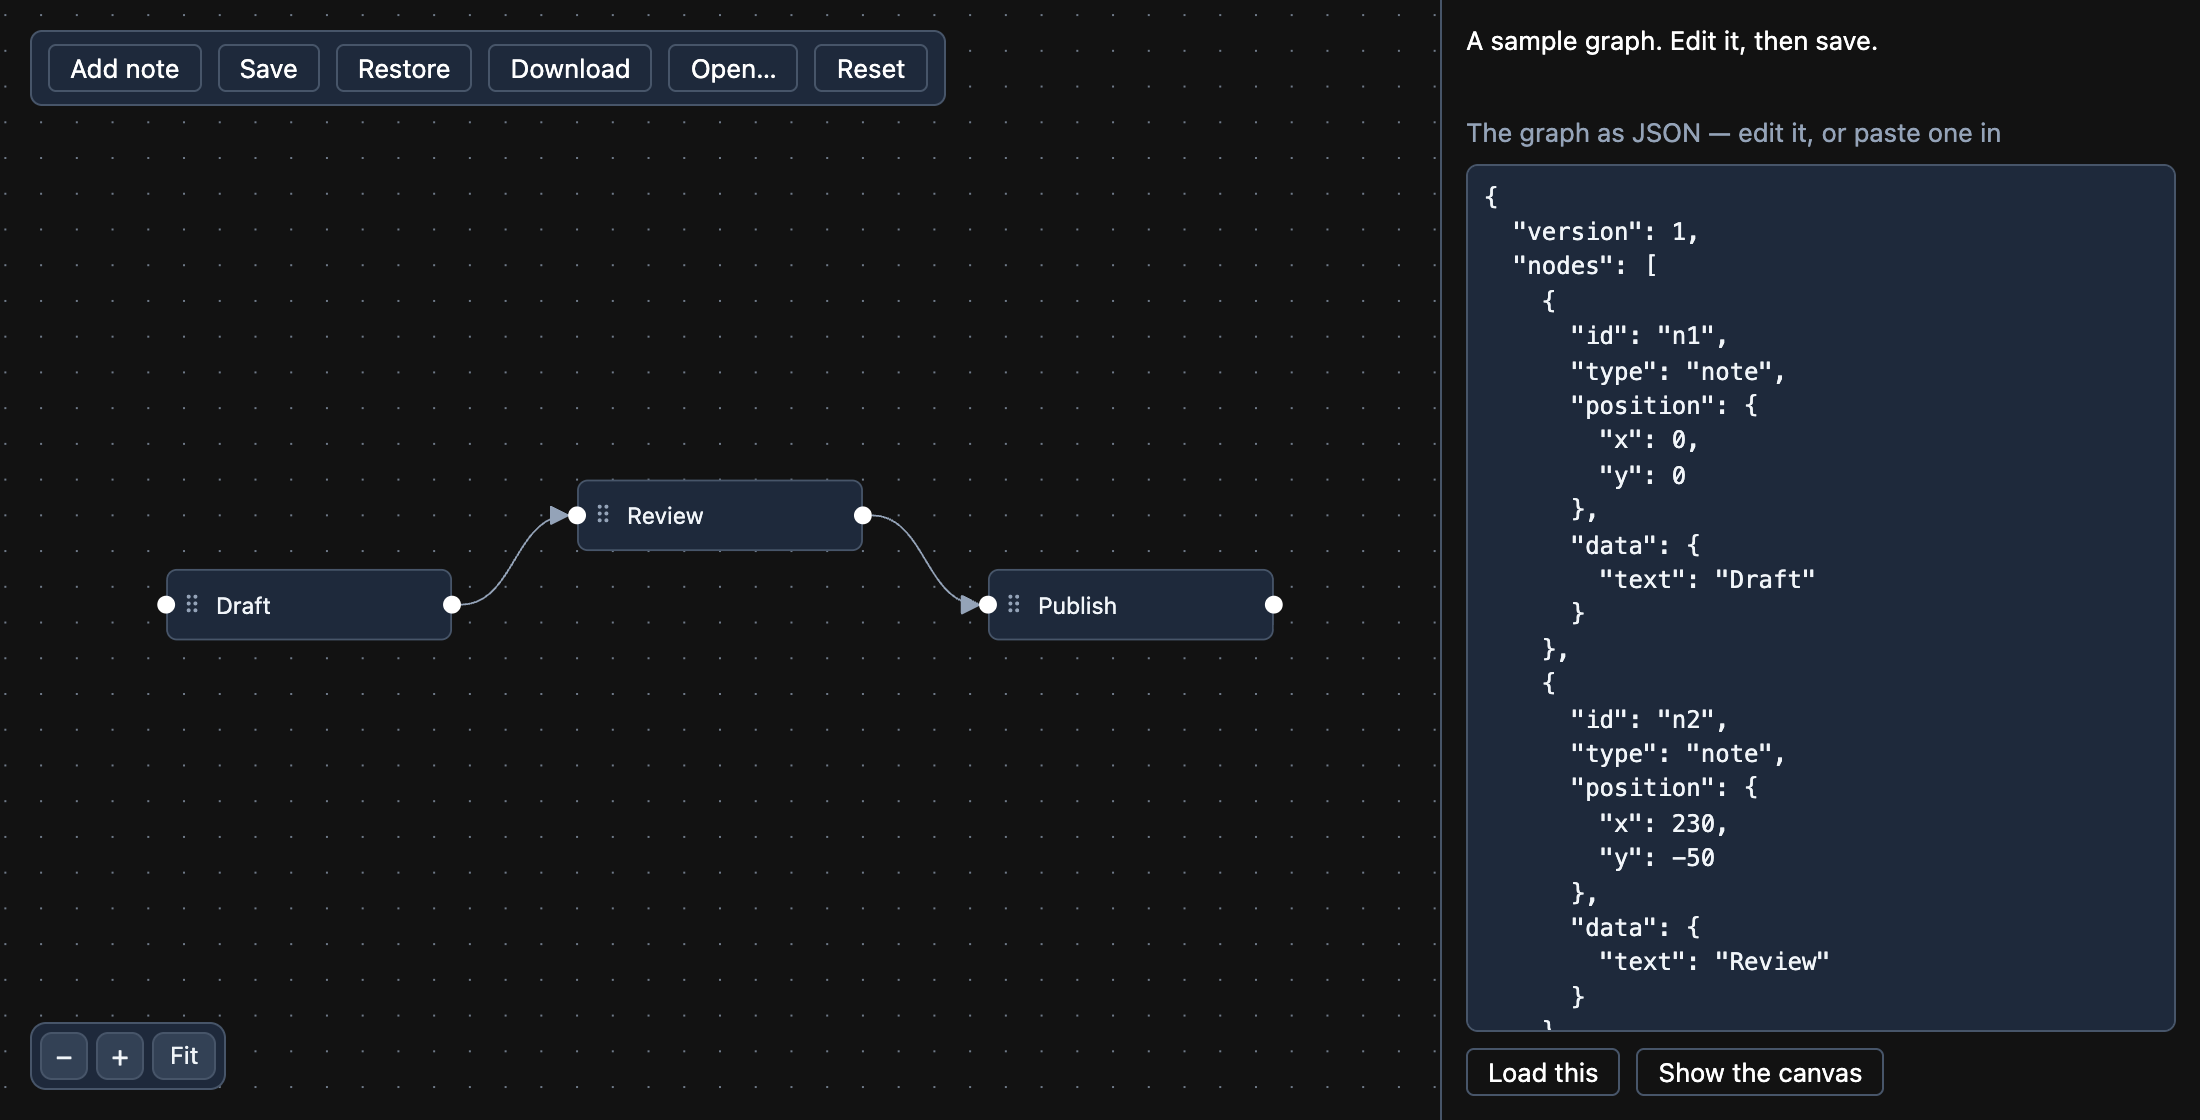Click the Add note button

125,68
